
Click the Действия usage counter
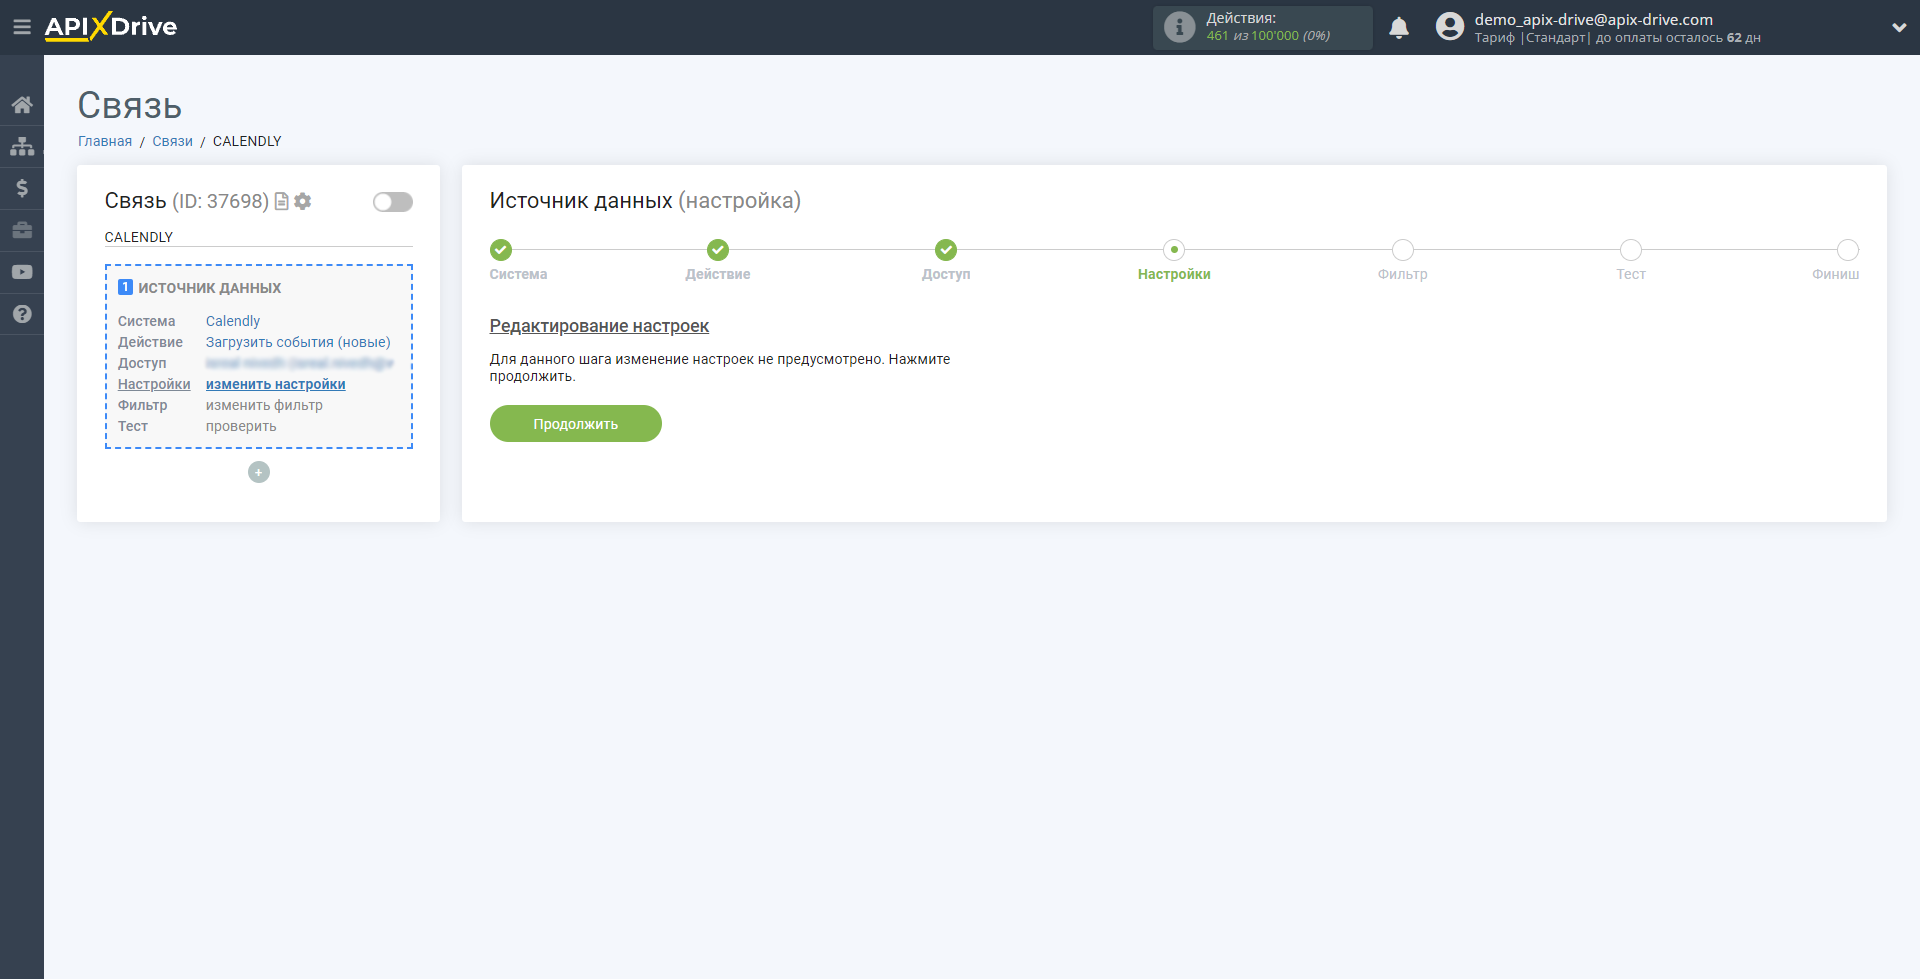1263,27
